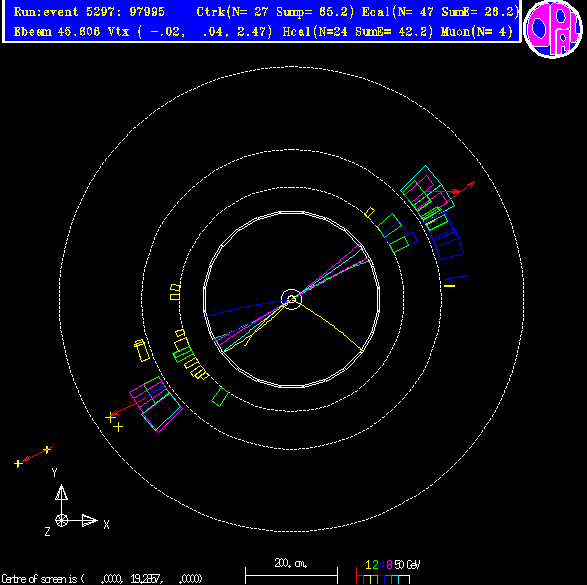This screenshot has width=587, height=585.
Task: Click the pink OPAL logo
Action: pyautogui.click(x=553, y=29)
